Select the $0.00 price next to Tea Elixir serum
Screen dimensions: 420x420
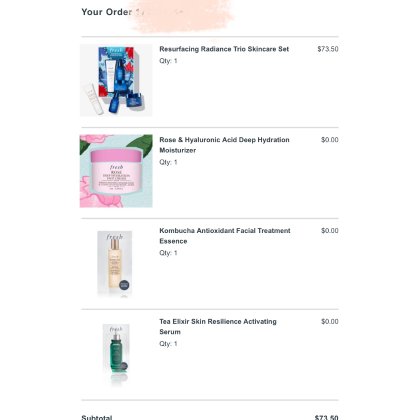point(330,321)
